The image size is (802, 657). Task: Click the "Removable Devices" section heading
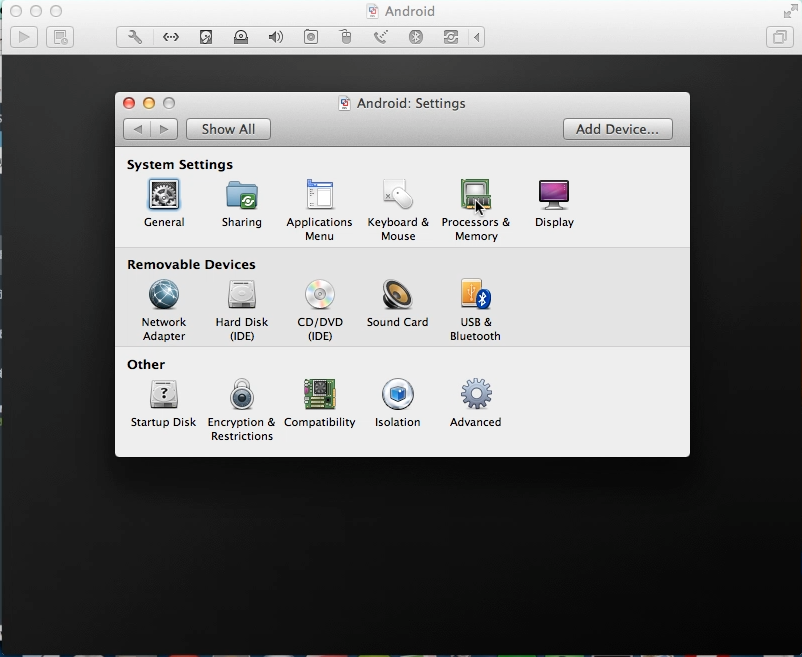191,264
